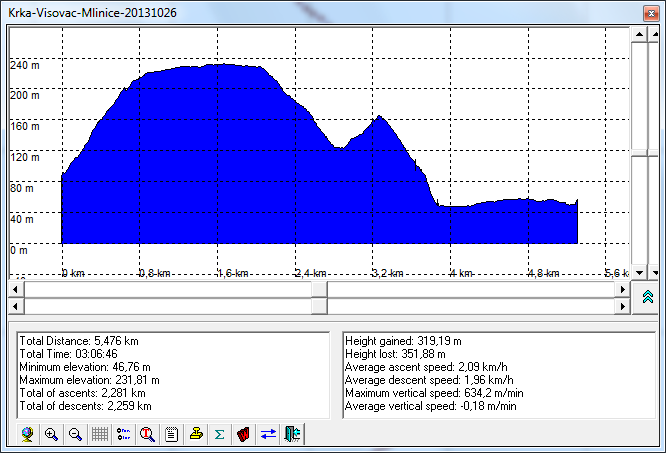Screen dimensions: 666x453
Task: Click the Sigma summary icon
Action: [x=220, y=434]
